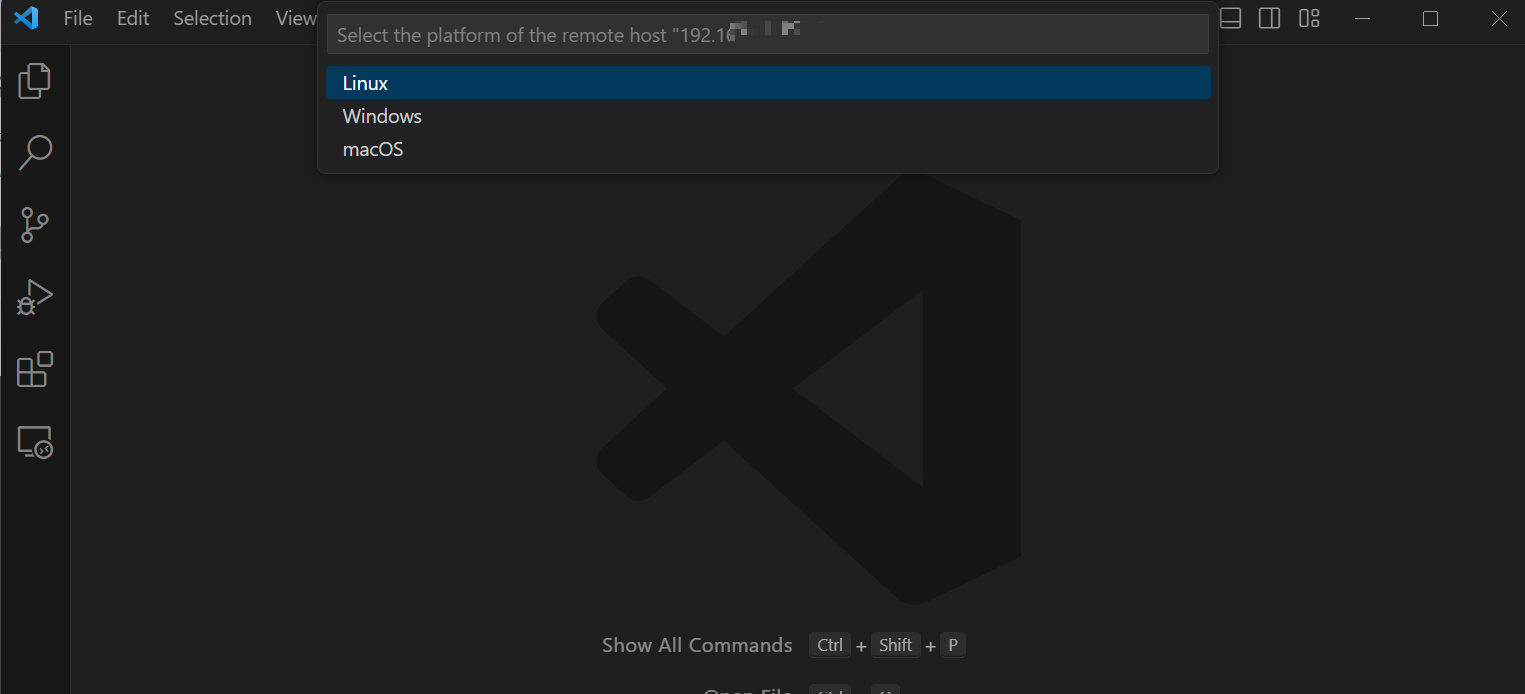Toggle the secondary side bar layout icon

pyautogui.click(x=1270, y=18)
